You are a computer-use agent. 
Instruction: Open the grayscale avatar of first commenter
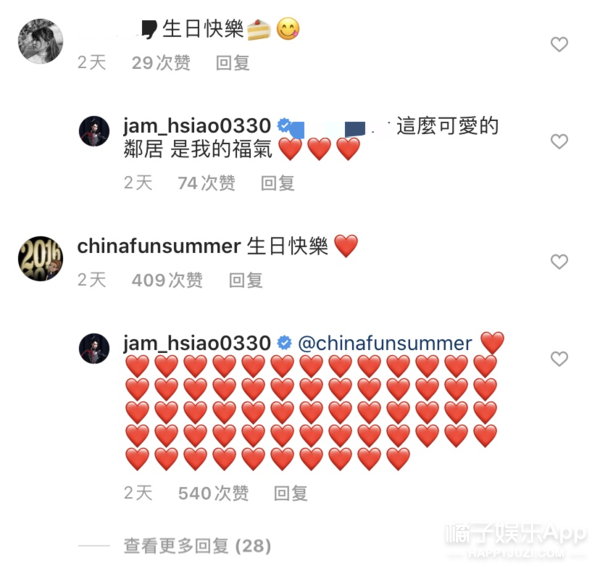click(x=41, y=41)
